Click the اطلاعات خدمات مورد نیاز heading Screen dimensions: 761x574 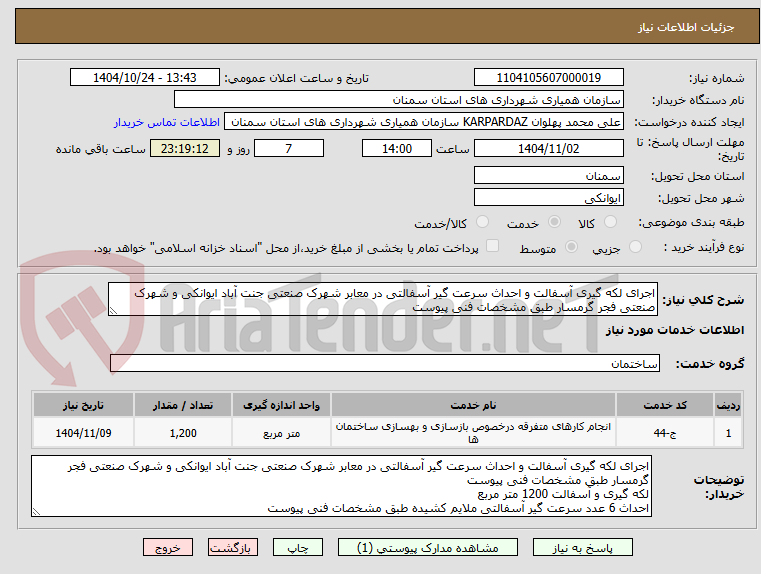675,330
